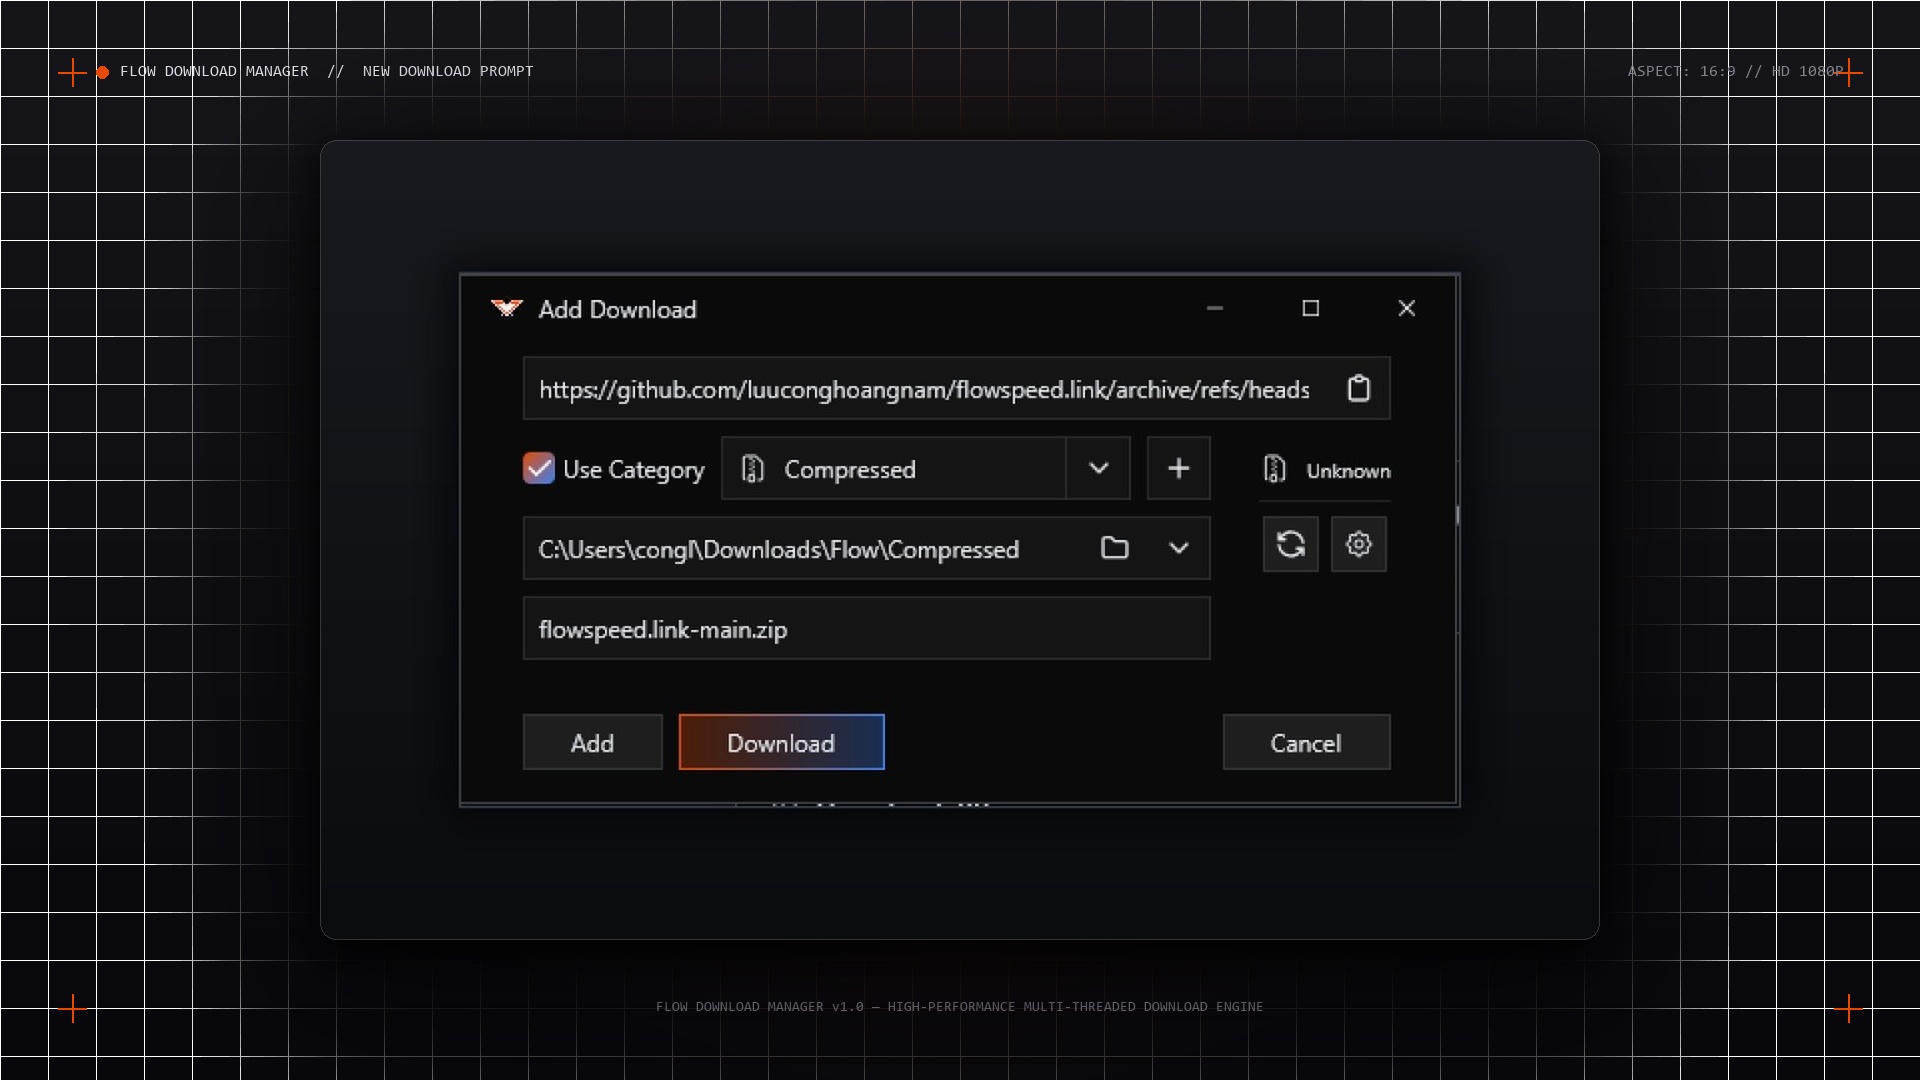The width and height of the screenshot is (1920, 1080).
Task: Click the flowspeed.link-main.zip filename field
Action: [866, 628]
